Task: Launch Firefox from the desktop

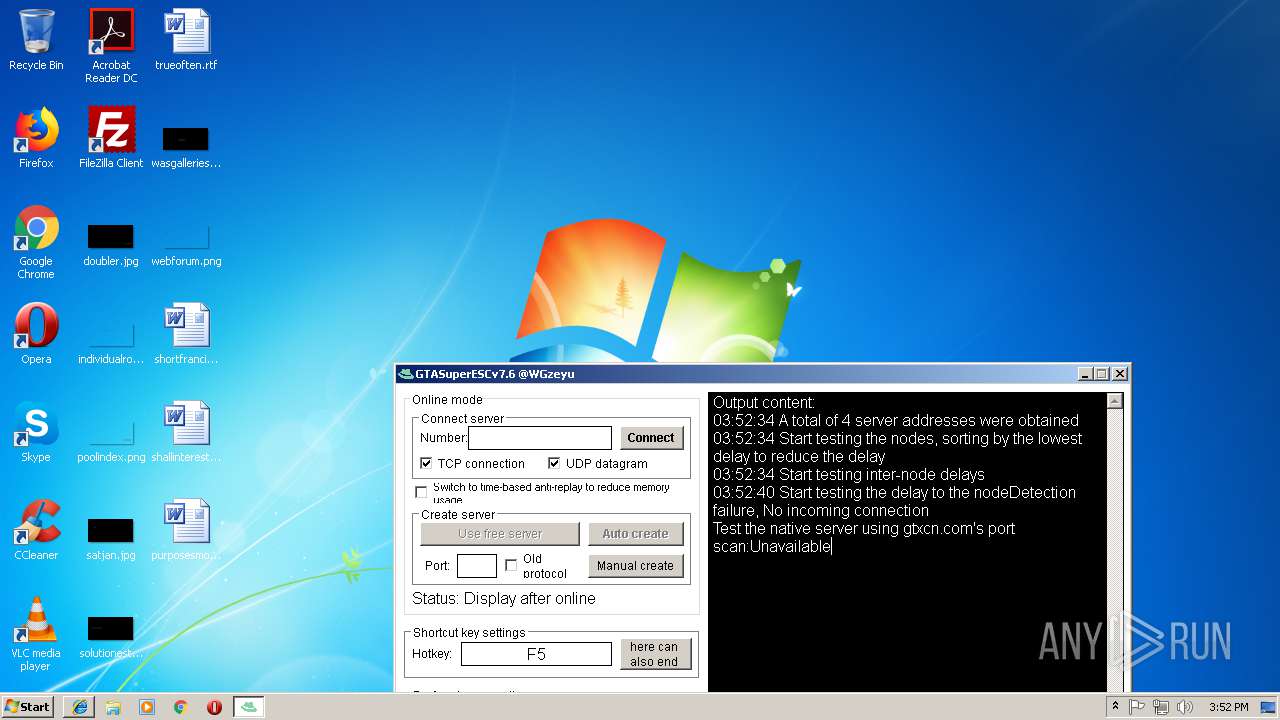Action: coord(36,138)
